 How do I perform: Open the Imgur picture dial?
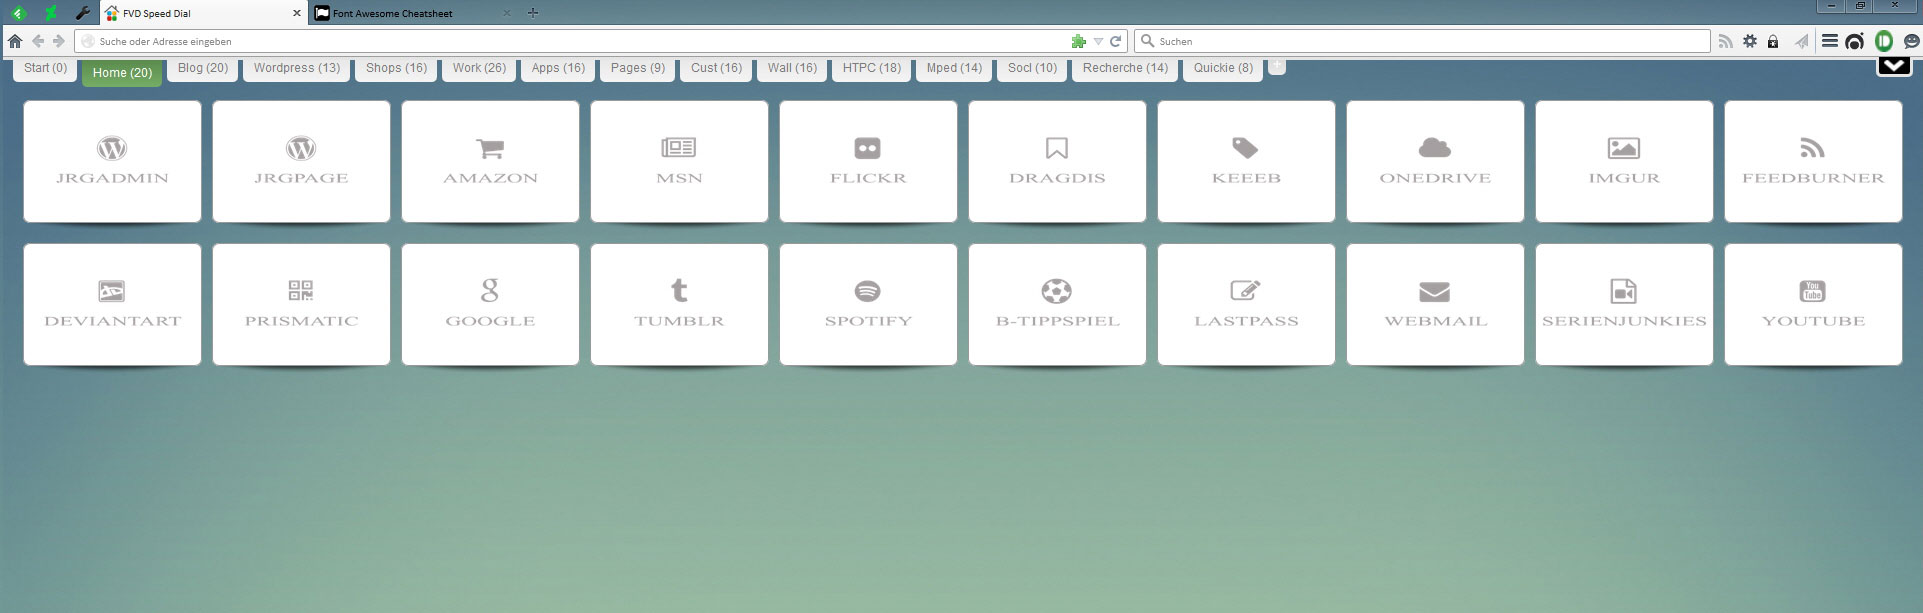pos(1624,161)
